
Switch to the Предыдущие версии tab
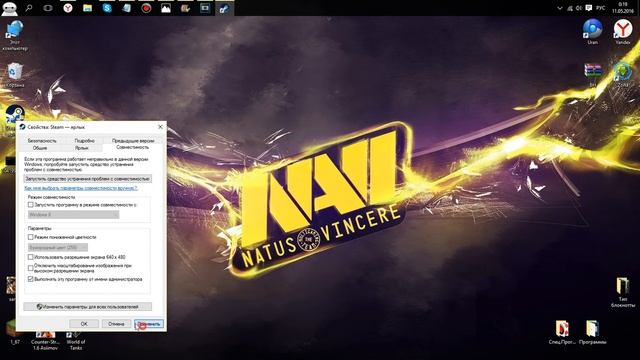[x=133, y=140]
